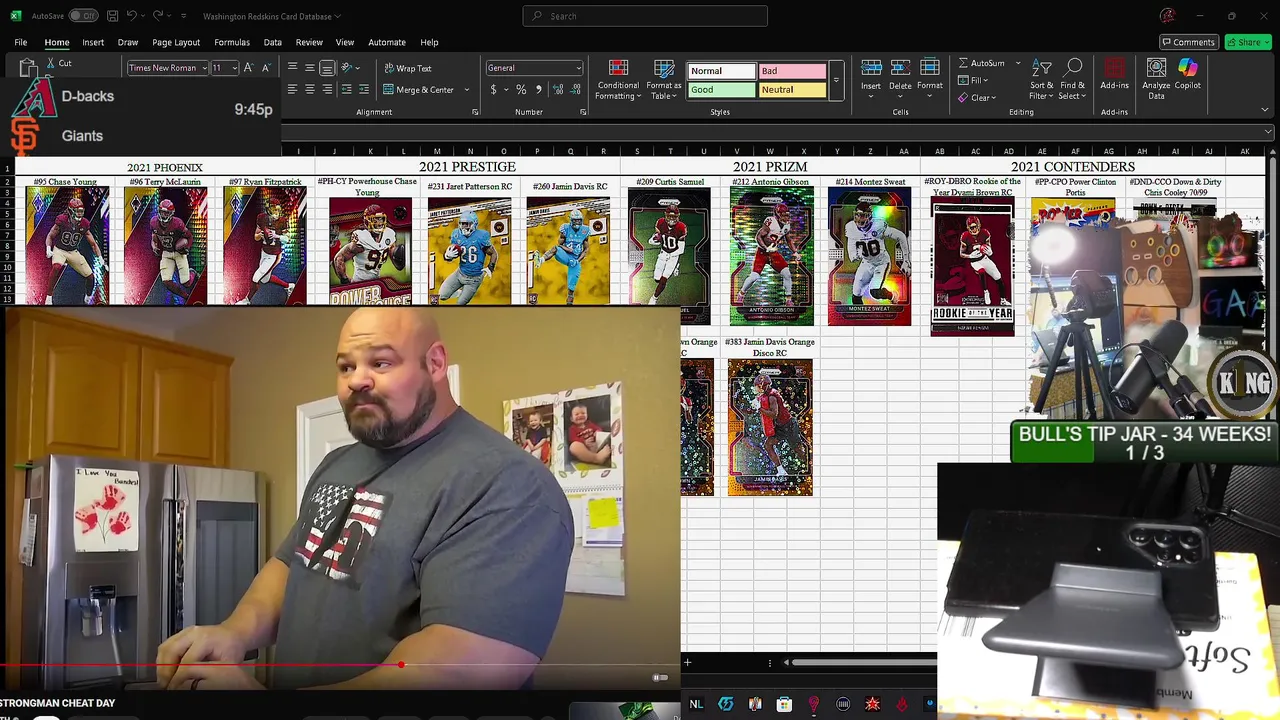Click the Increase Decimal icon

click(558, 89)
